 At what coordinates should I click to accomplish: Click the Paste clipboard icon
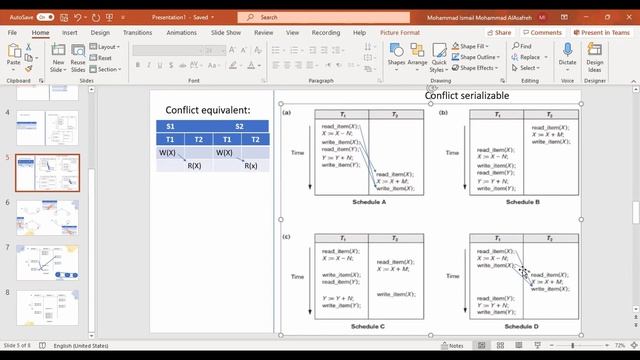pyautogui.click(x=14, y=51)
